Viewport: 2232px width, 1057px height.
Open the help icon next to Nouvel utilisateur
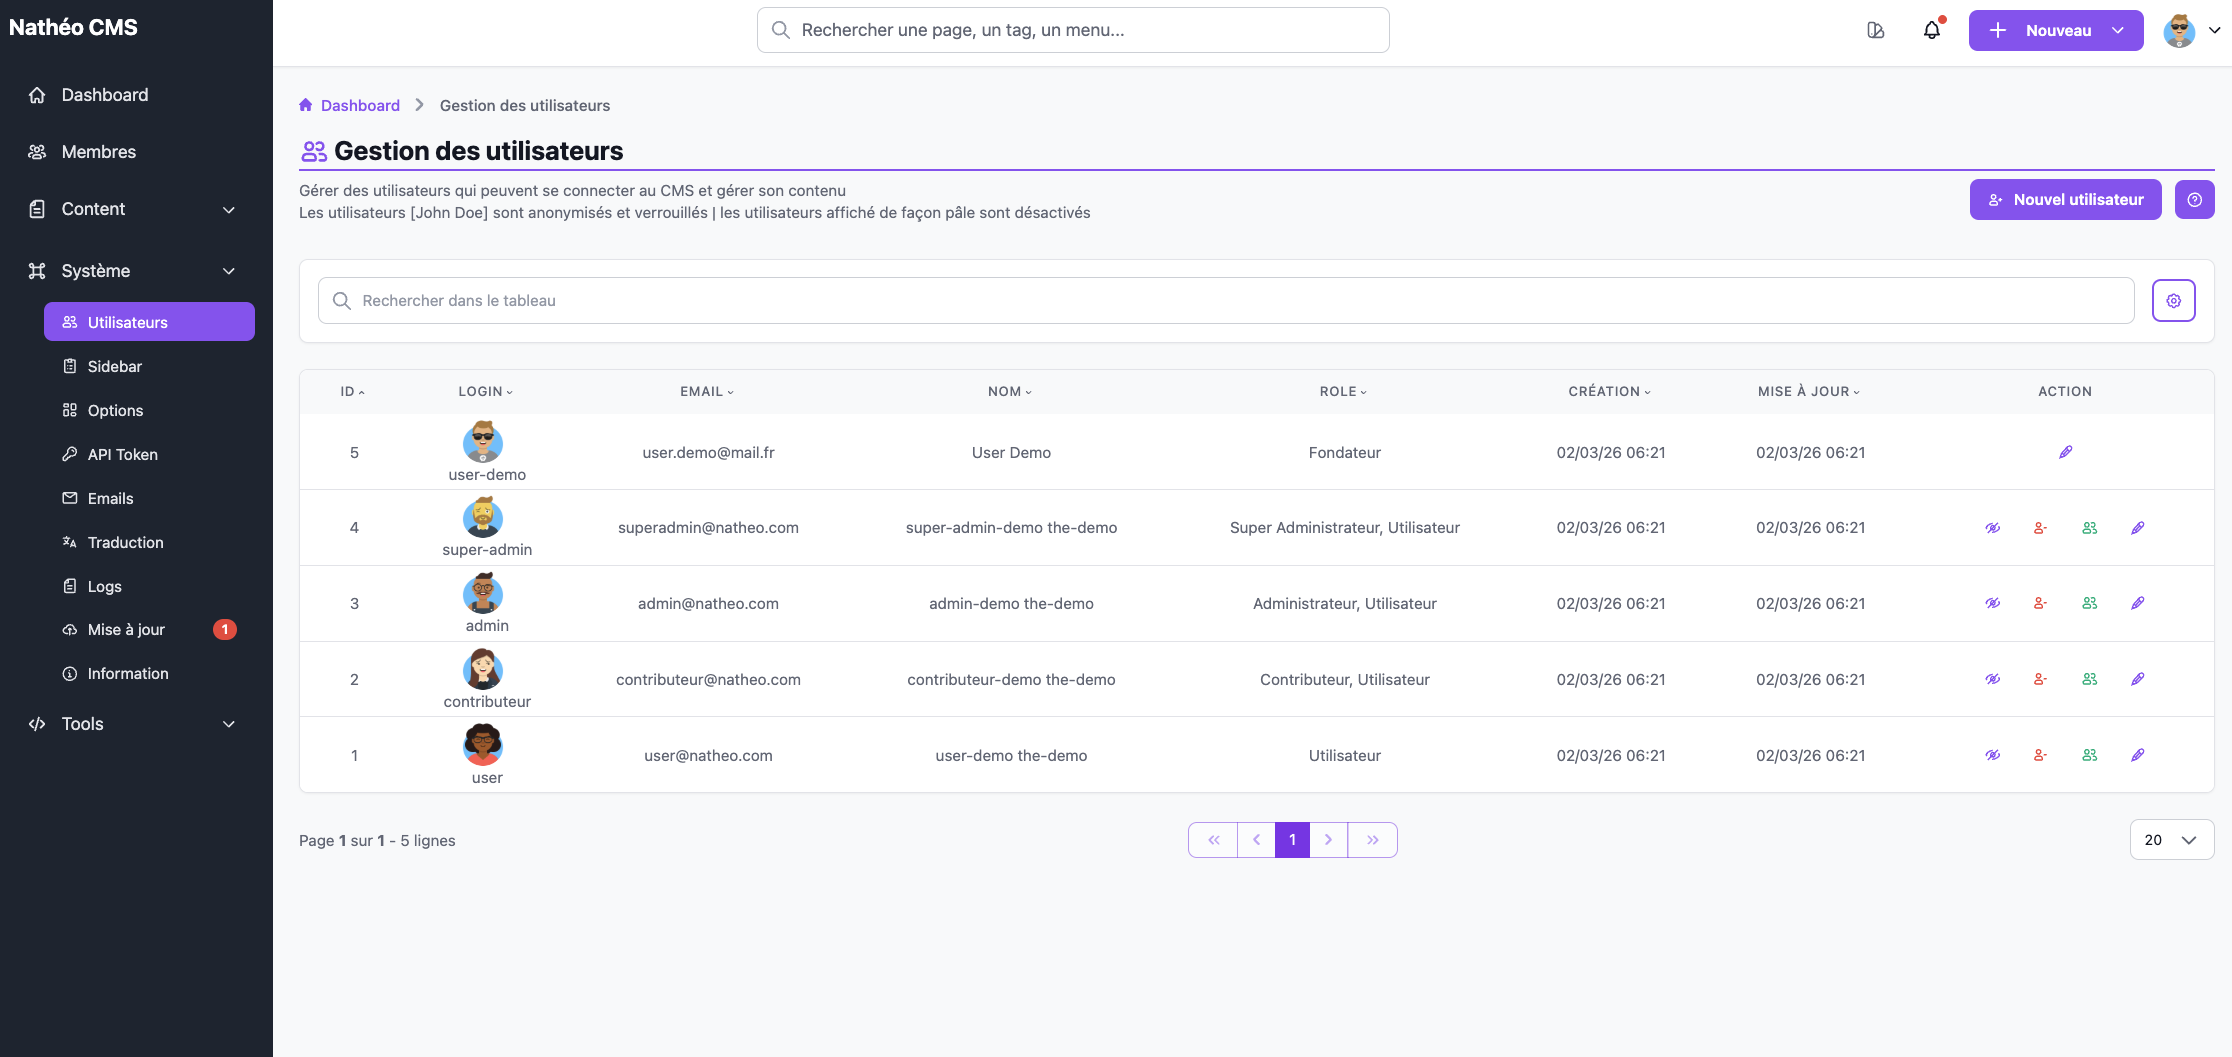pos(2195,199)
